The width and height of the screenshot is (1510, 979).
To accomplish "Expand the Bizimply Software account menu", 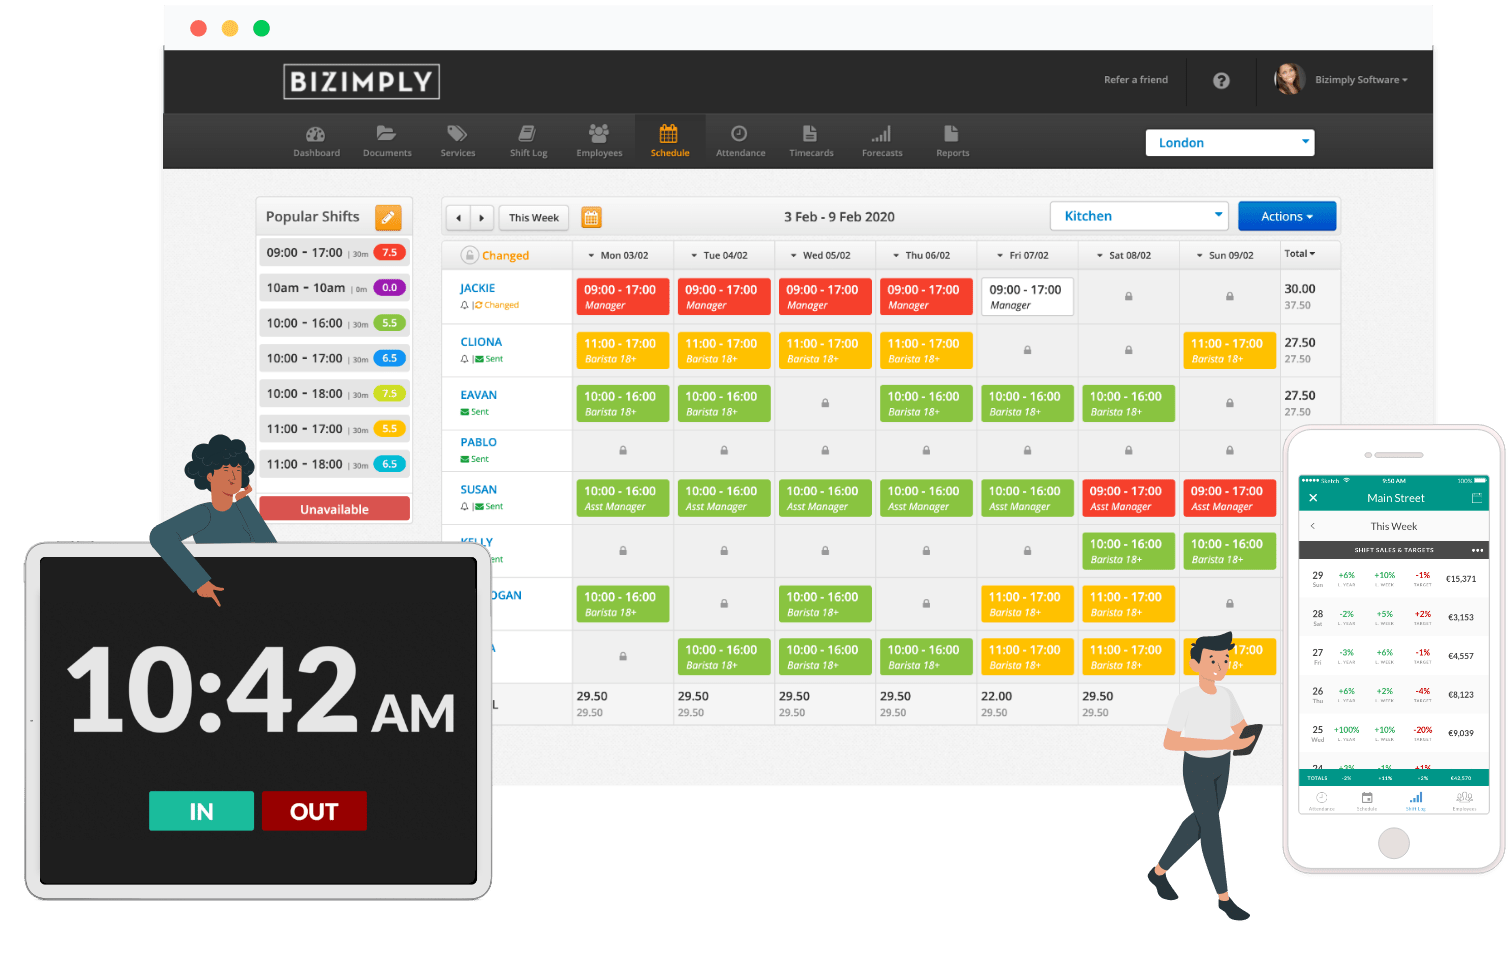I will pos(1361,80).
